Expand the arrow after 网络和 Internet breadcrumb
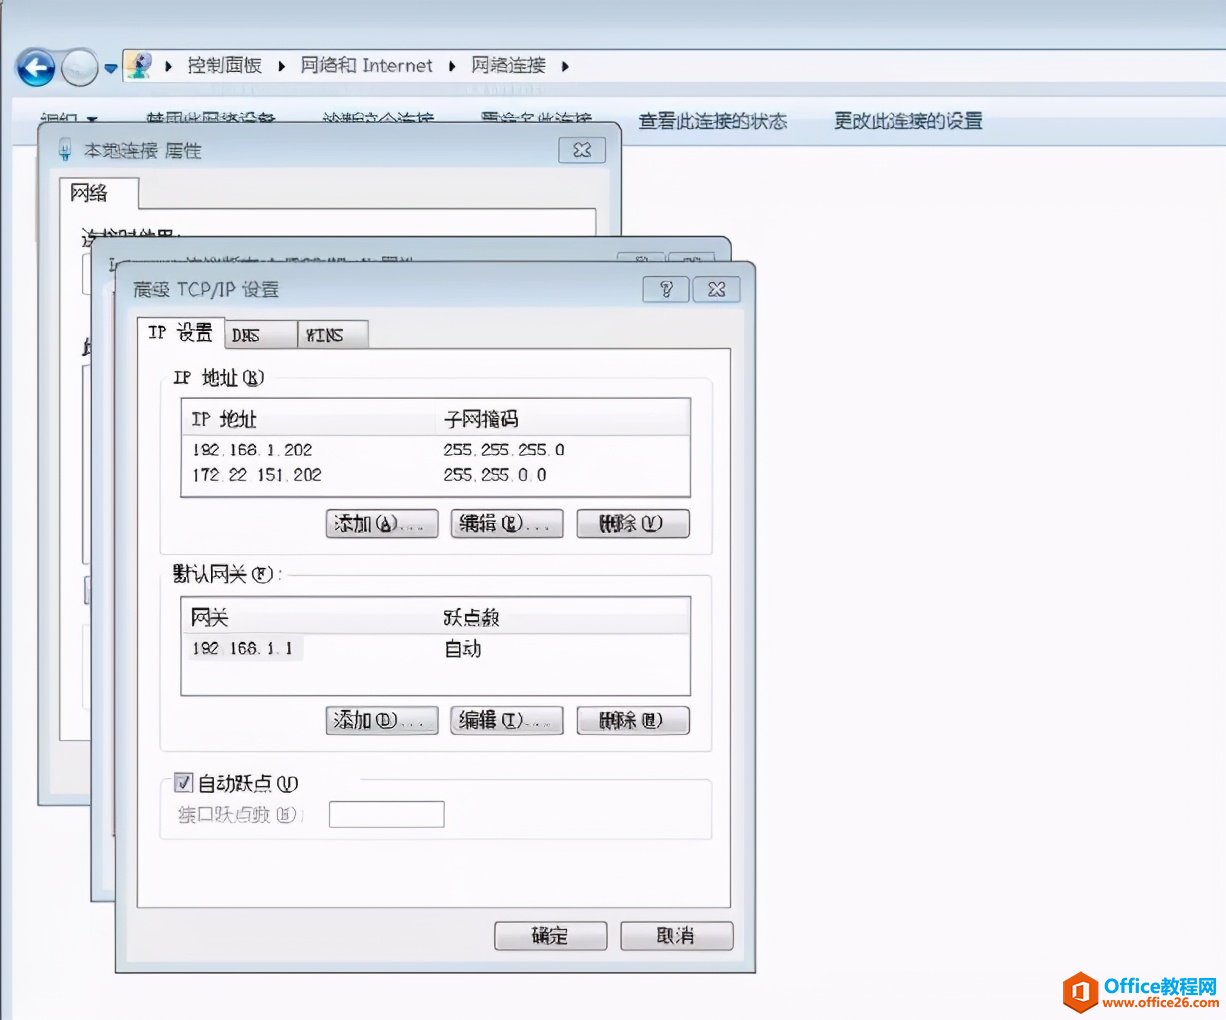 point(452,66)
